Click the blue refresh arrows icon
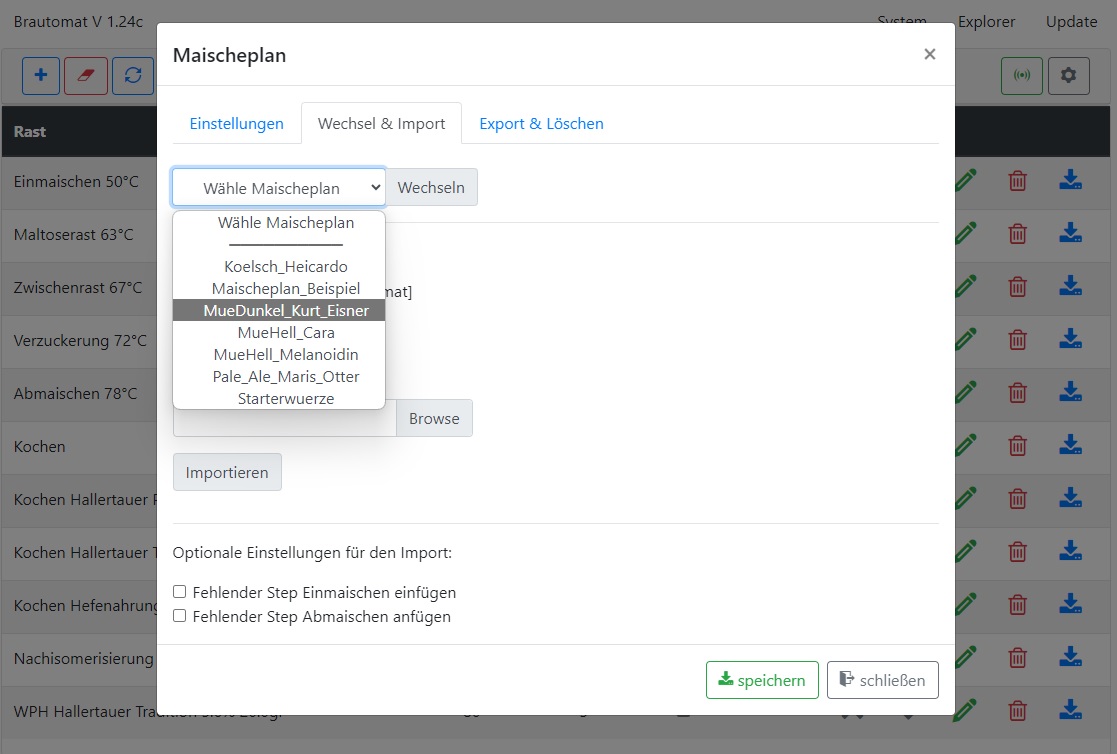 133,76
